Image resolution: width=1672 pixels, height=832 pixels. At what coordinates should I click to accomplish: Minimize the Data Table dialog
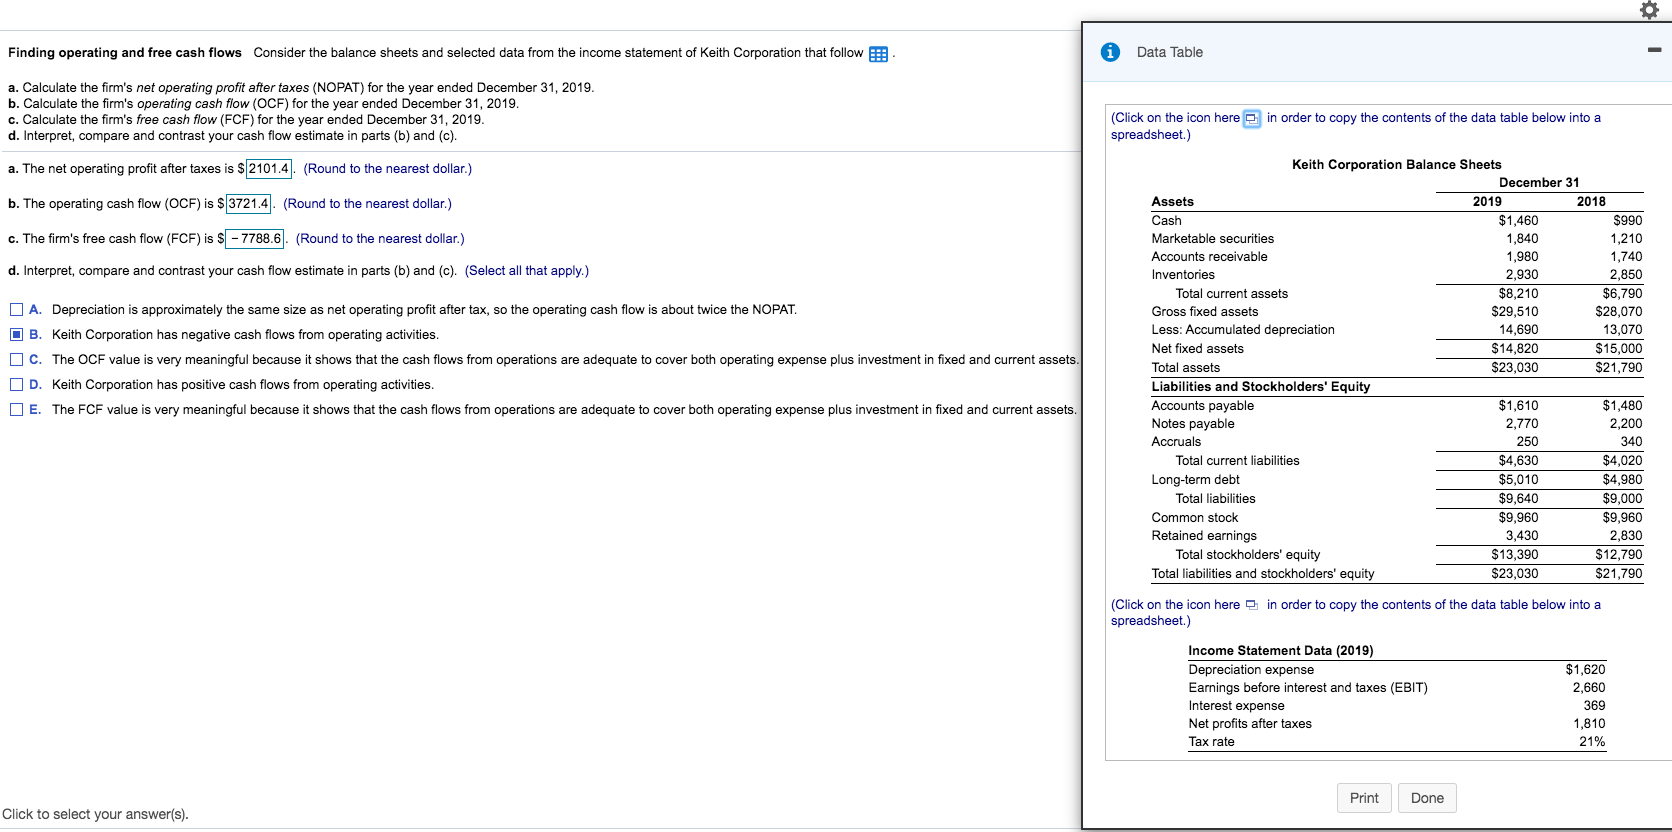tap(1654, 50)
